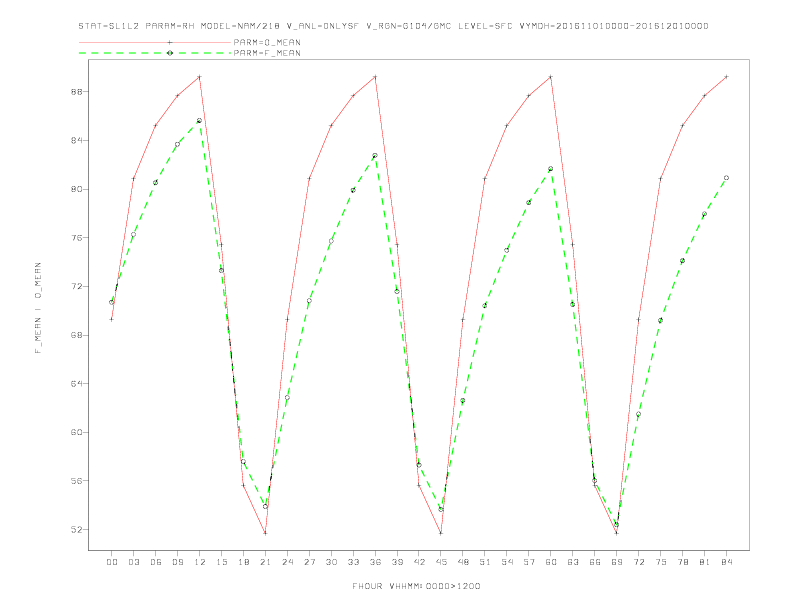Click the y-axis tick label 72
This screenshot has width=792, height=612.
tap(76, 286)
